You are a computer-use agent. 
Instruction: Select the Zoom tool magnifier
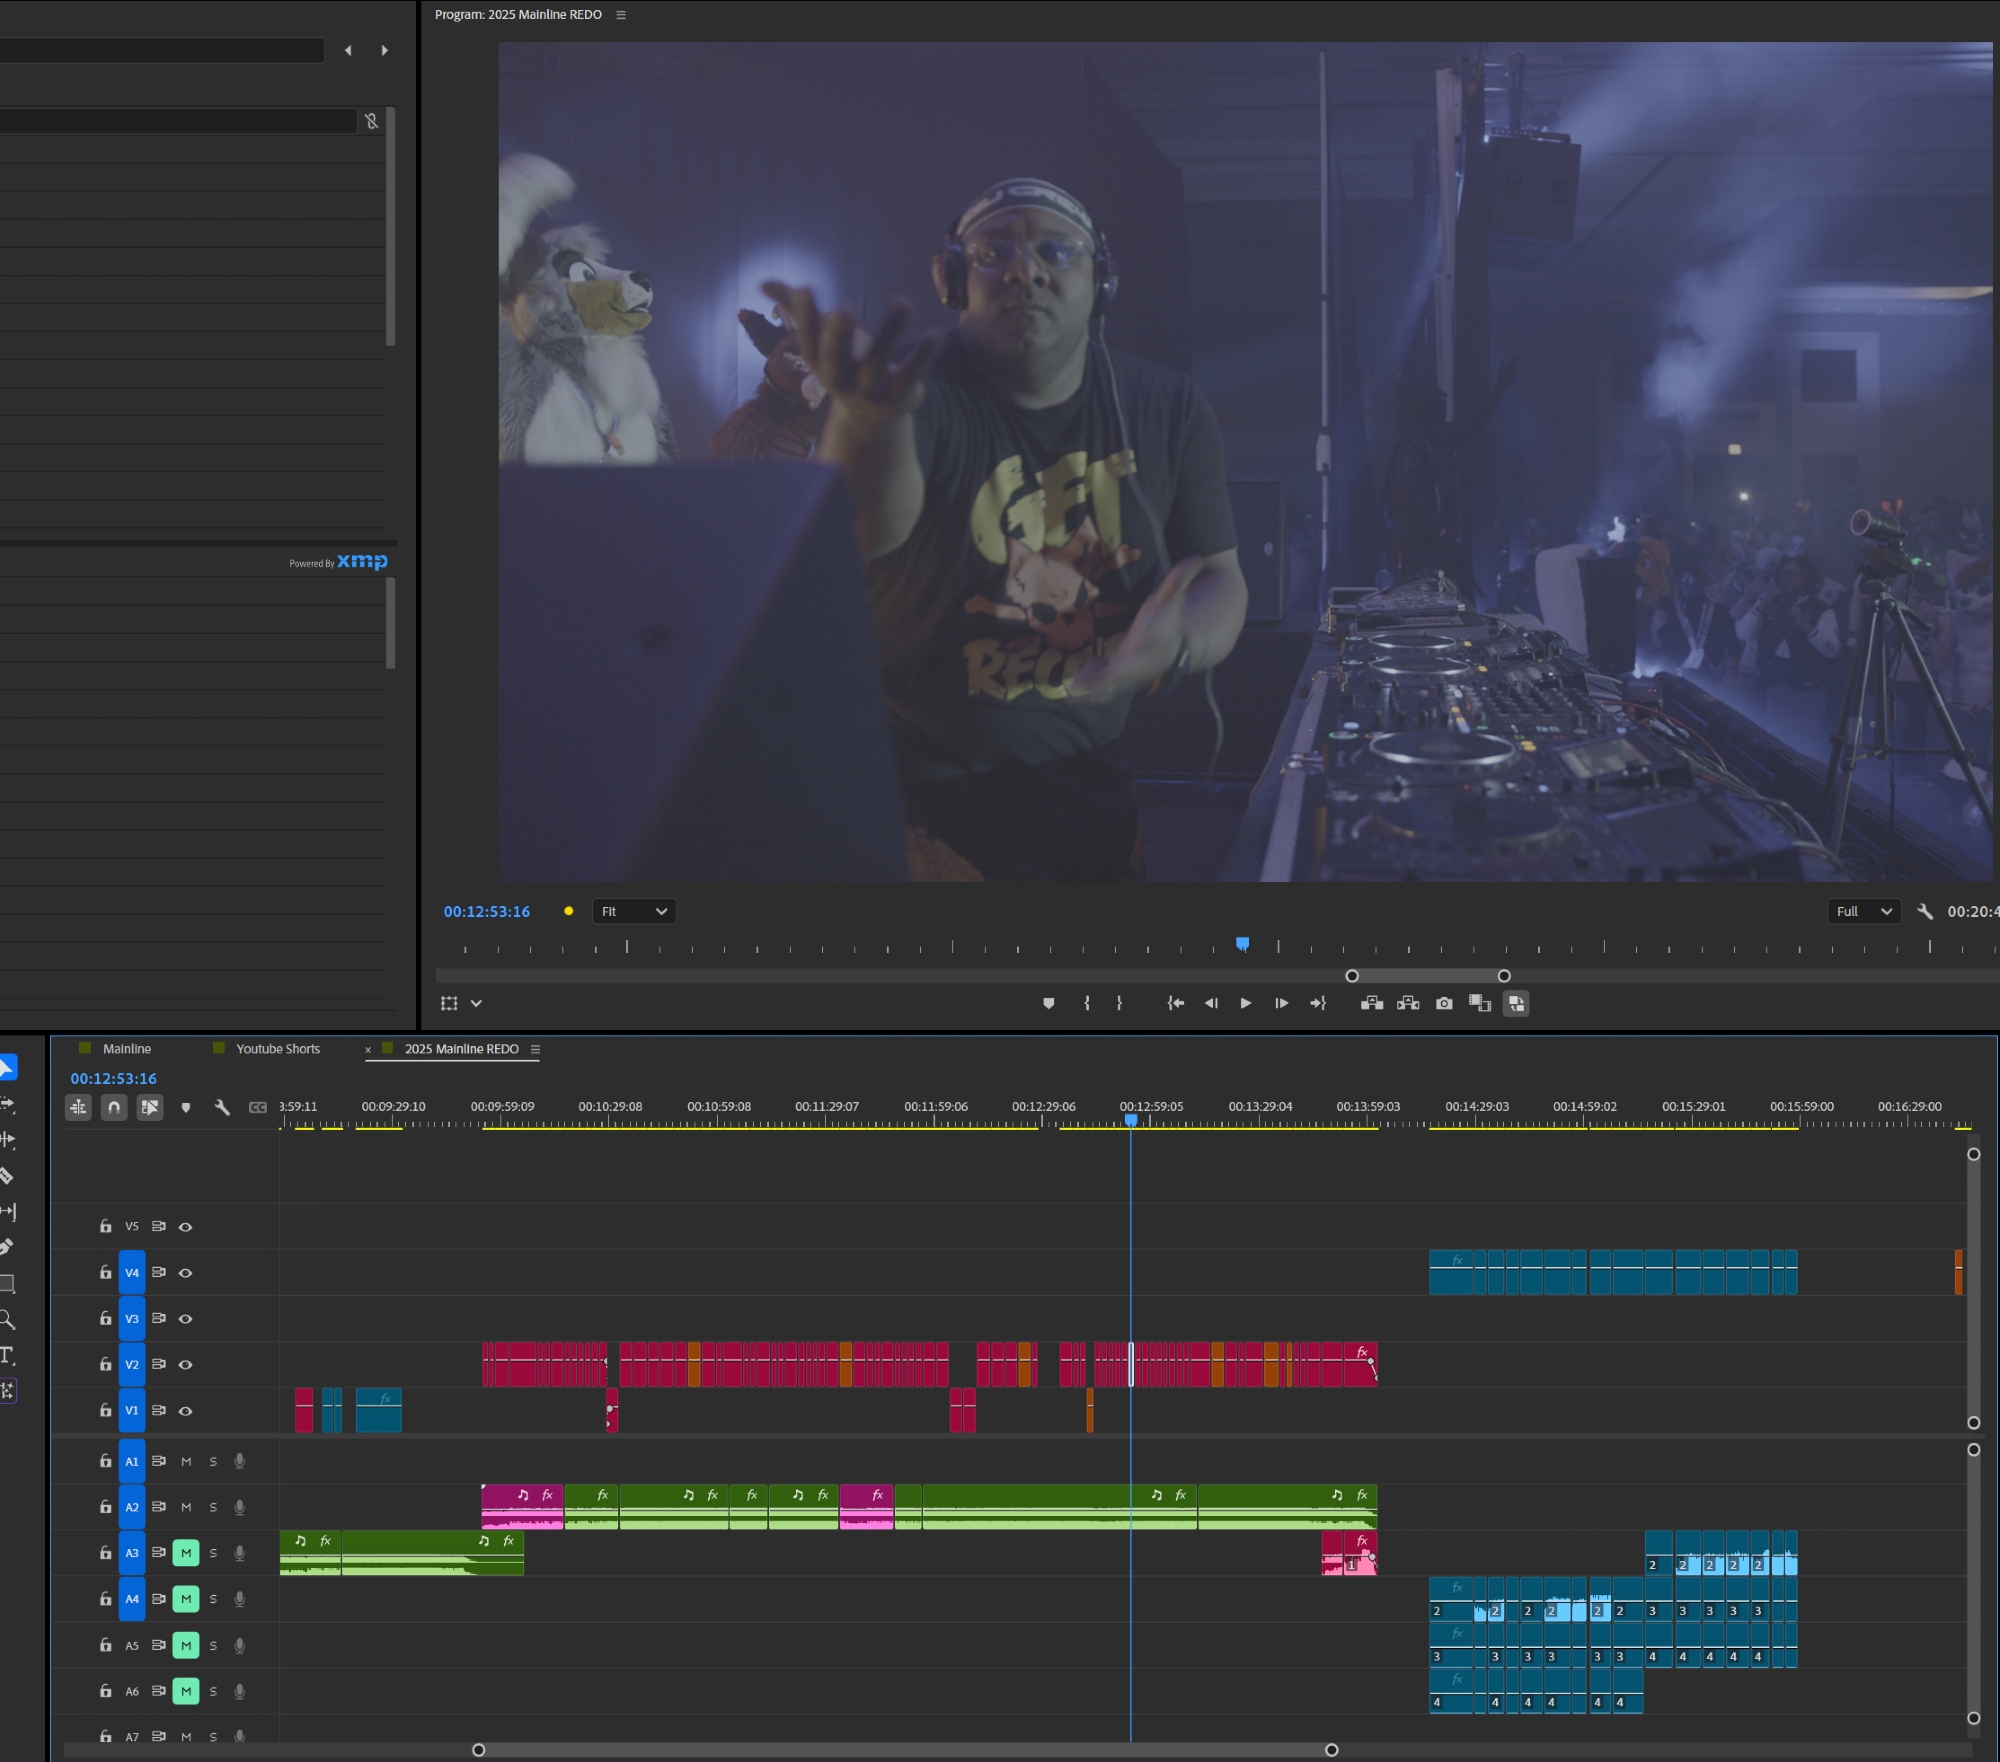tap(6, 1319)
